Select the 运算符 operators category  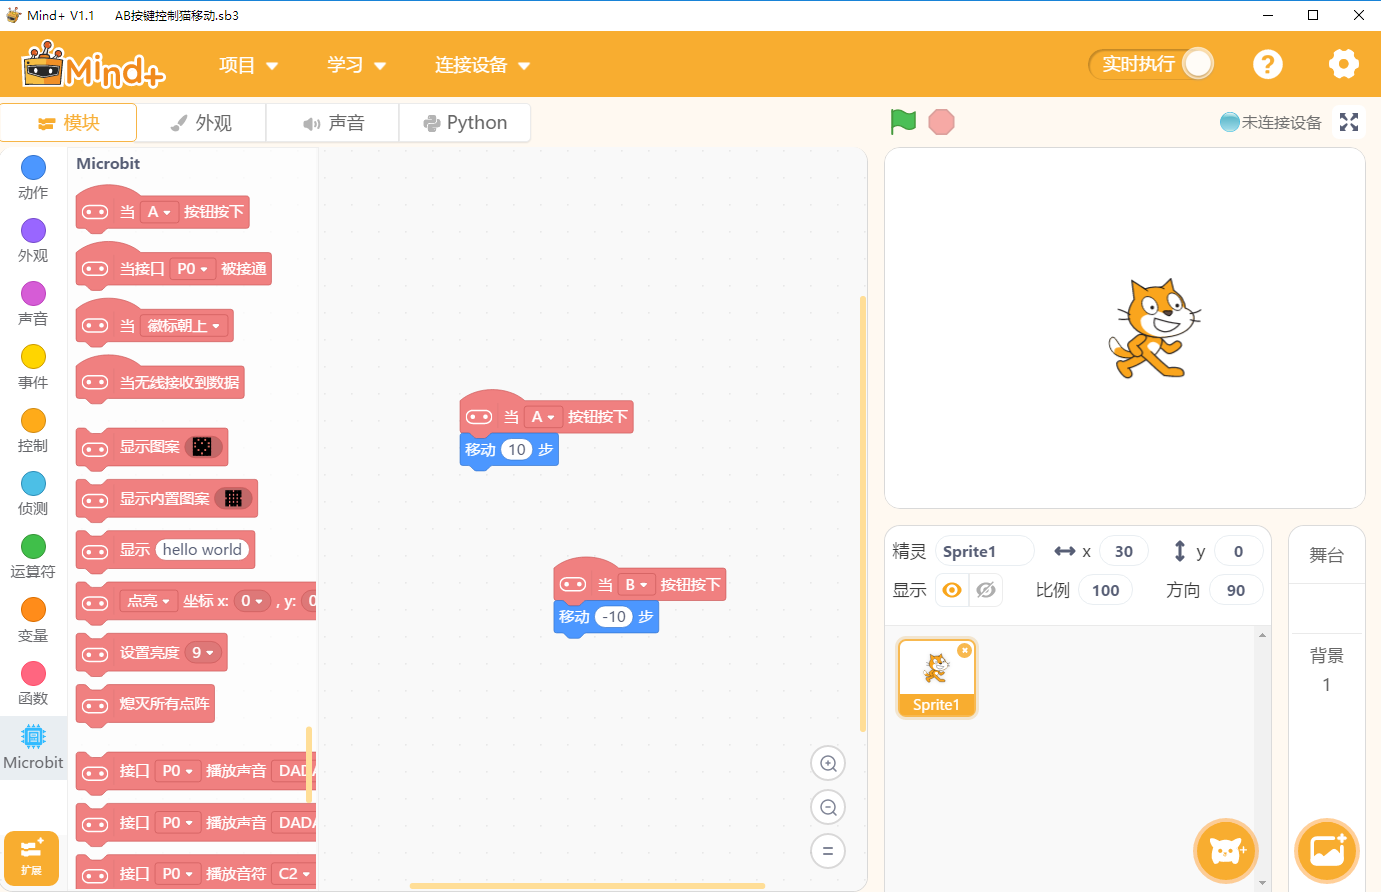pos(33,556)
